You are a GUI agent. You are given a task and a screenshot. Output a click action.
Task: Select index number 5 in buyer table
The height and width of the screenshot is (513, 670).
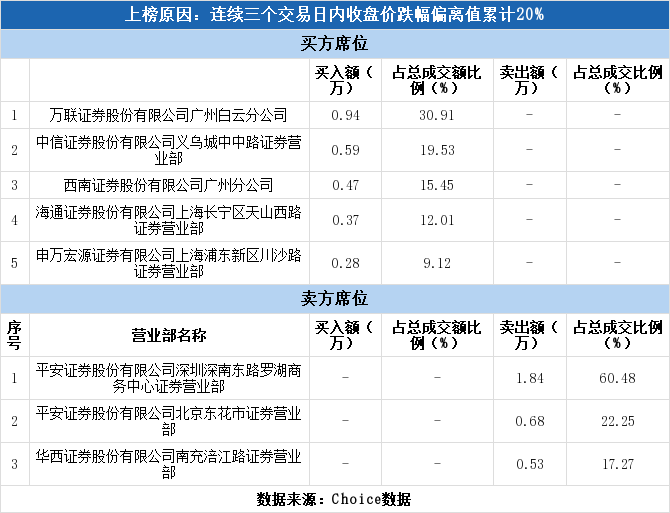coord(14,263)
